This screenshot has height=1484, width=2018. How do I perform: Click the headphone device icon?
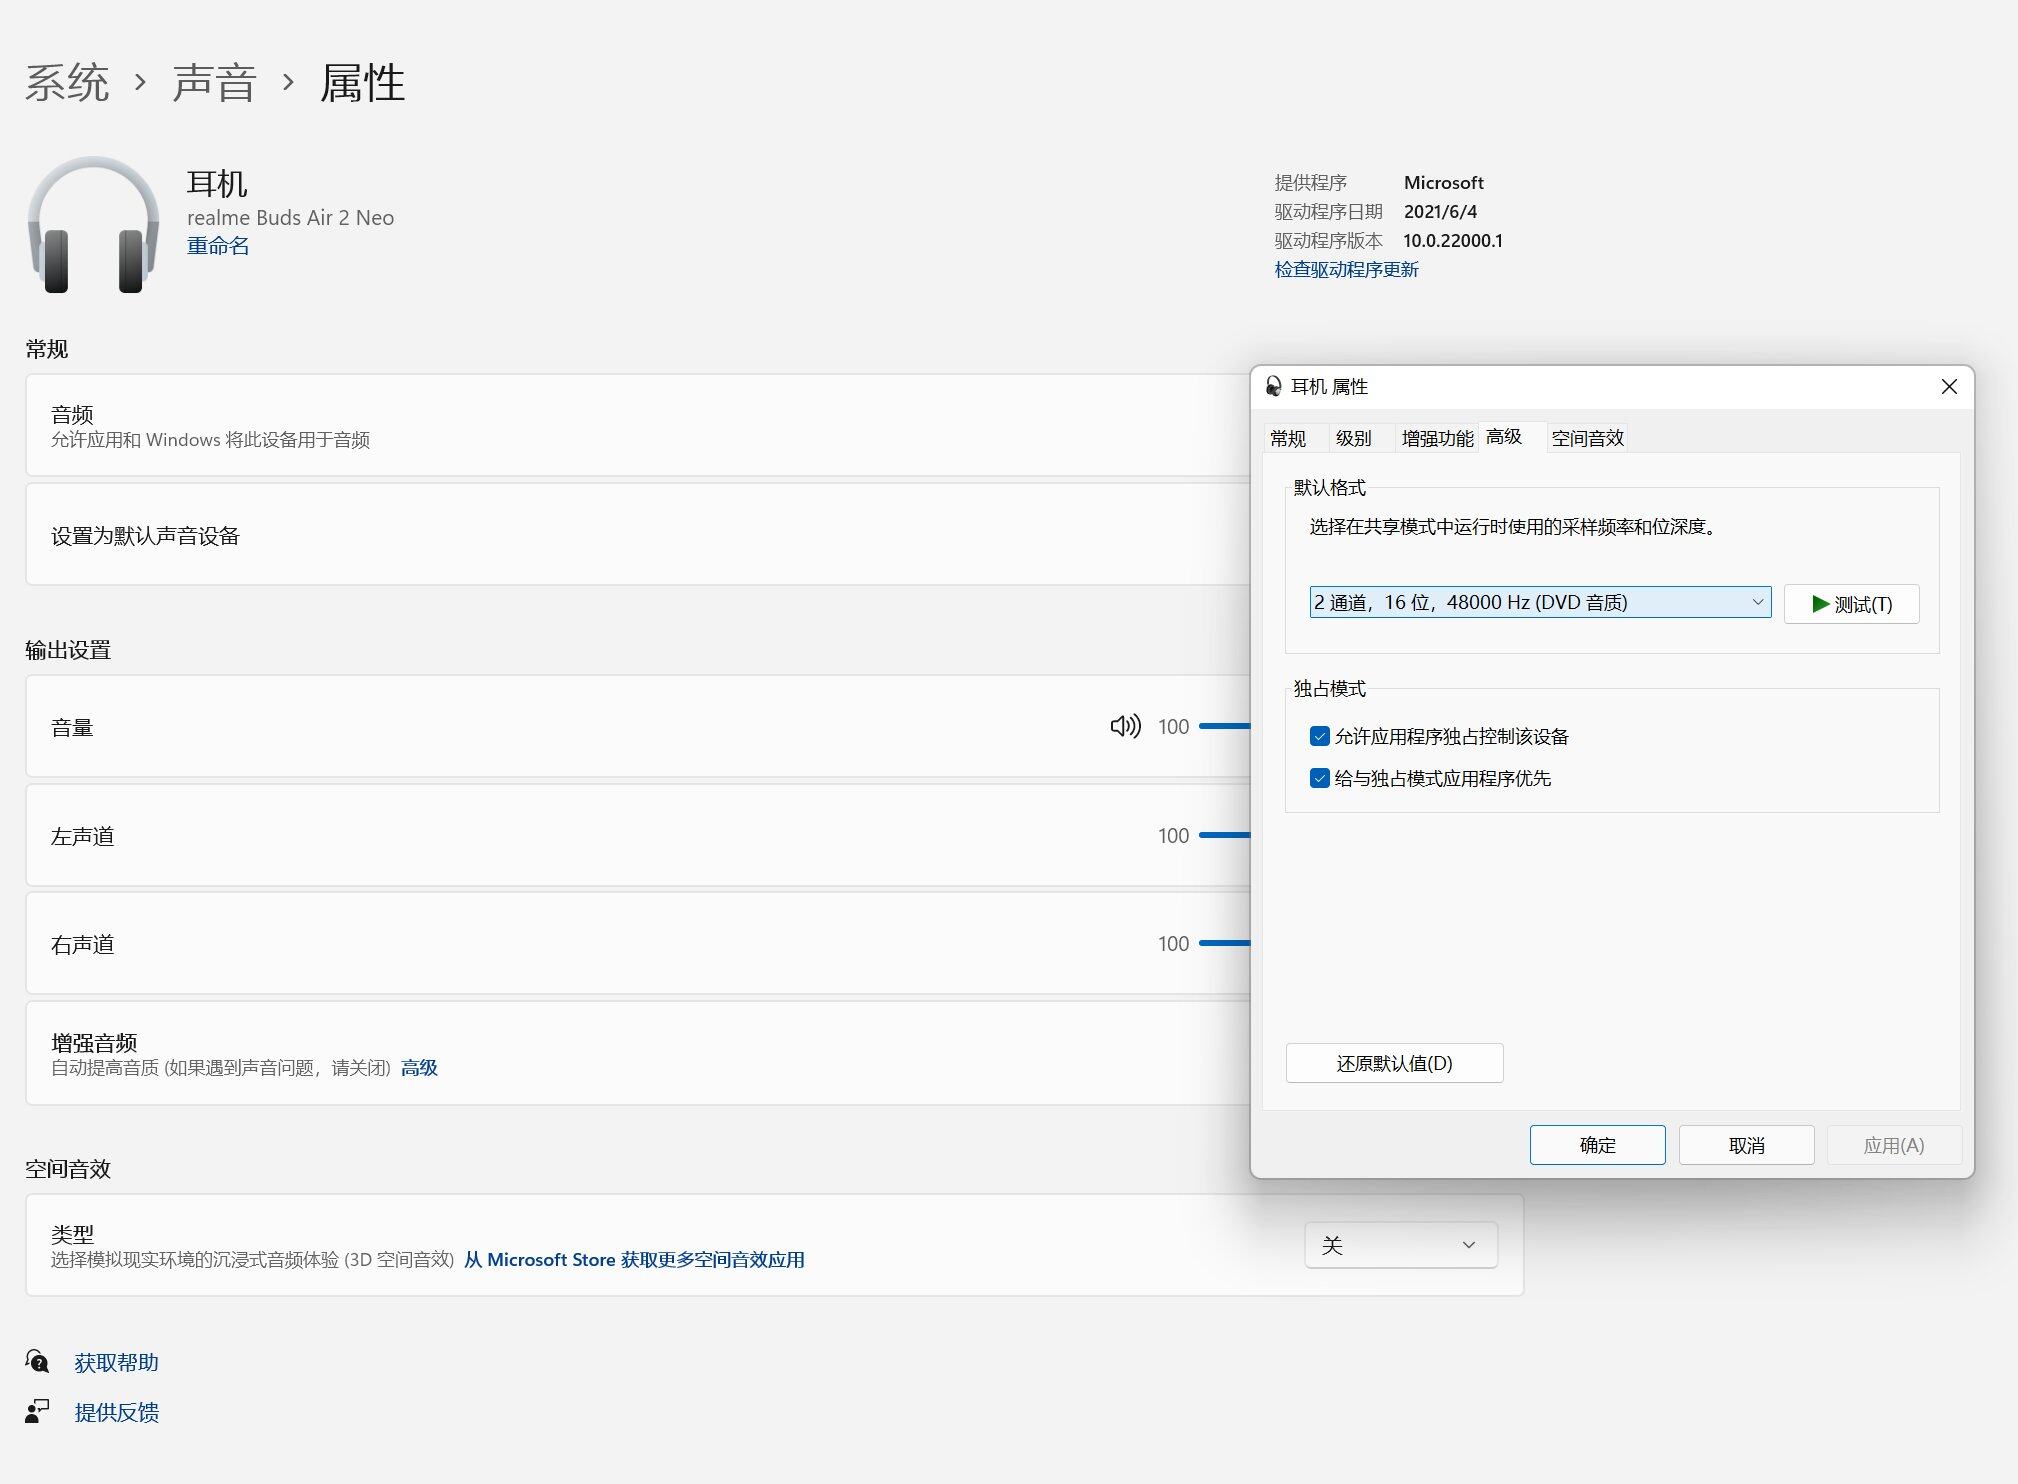click(x=93, y=225)
